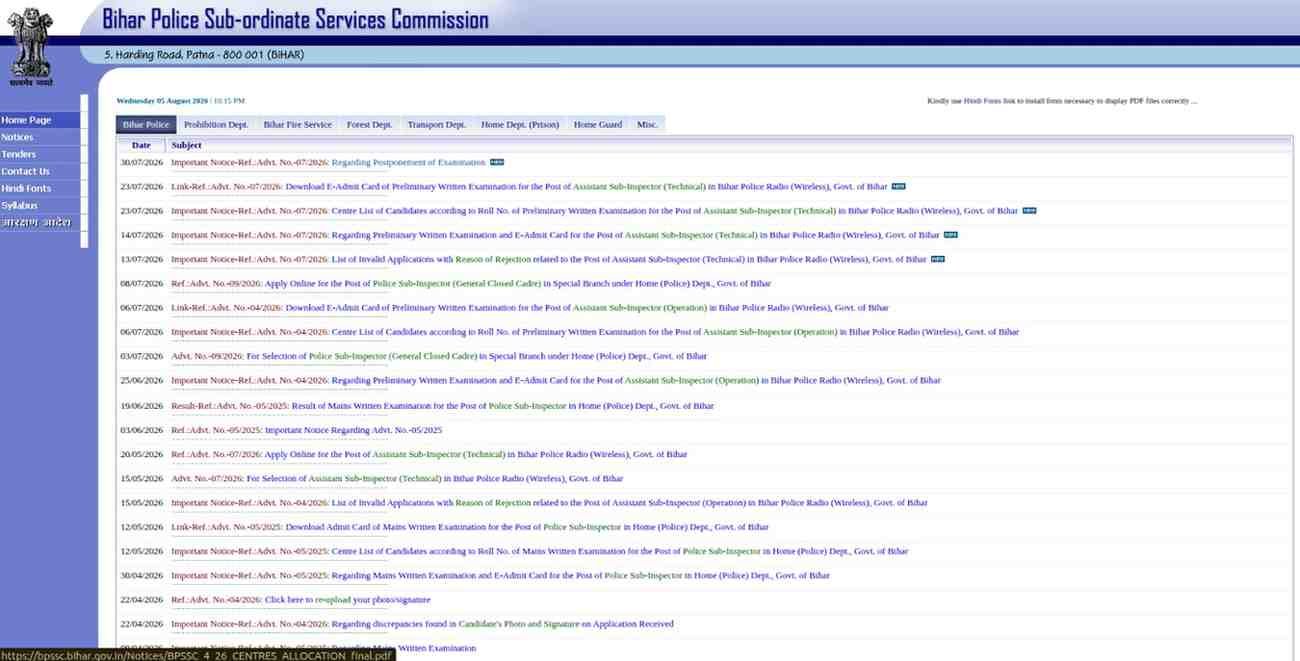
Task: Click the '5, Harding Road, Patna - 800 001' address text
Action: point(204,55)
